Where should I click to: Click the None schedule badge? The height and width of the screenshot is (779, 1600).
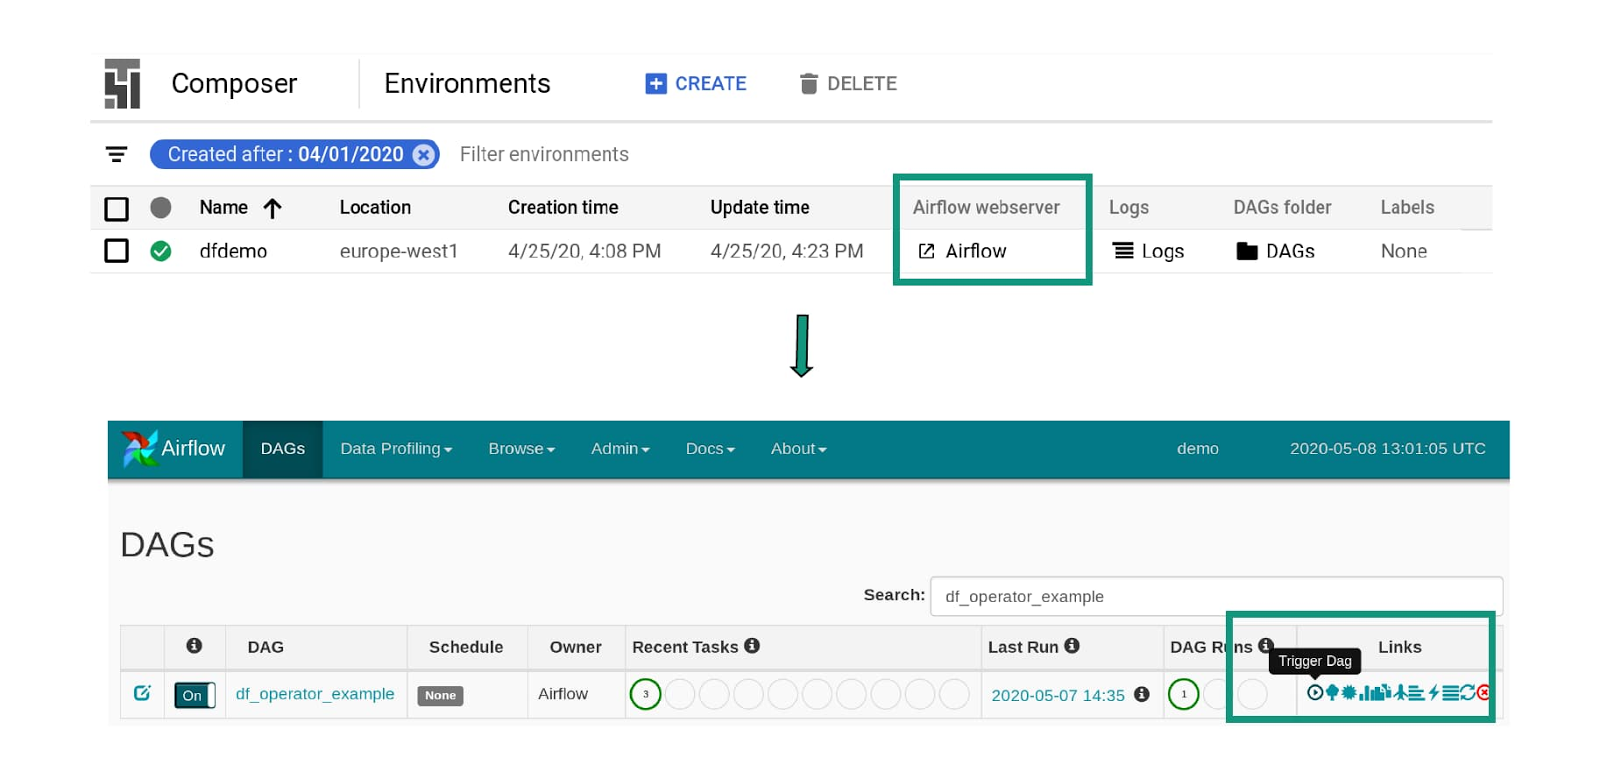[x=440, y=695]
